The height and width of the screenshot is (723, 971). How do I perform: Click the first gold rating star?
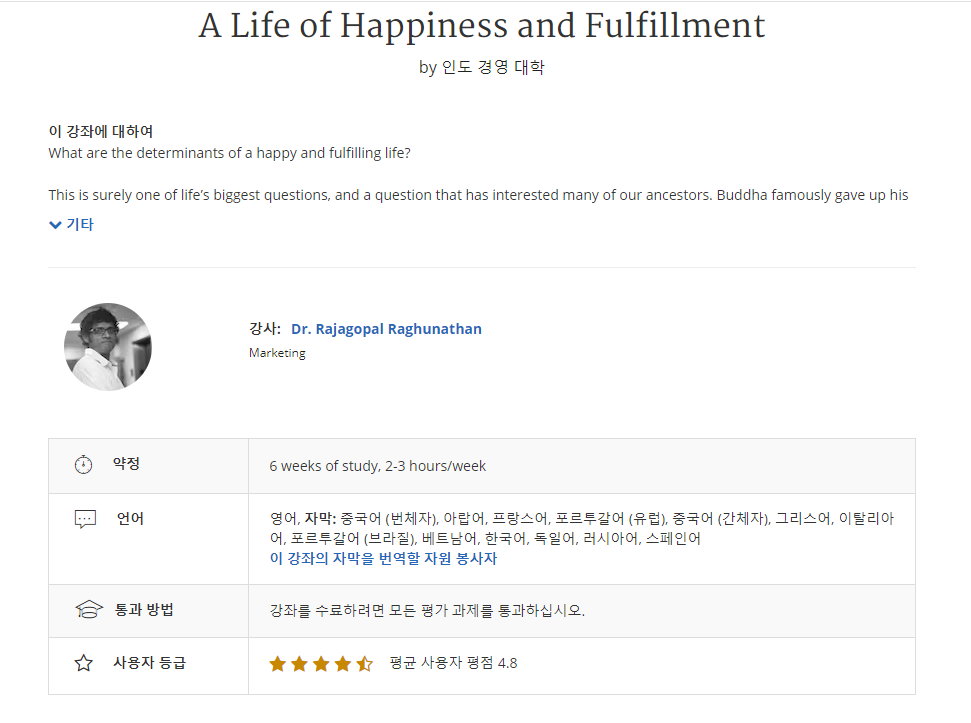pos(277,664)
